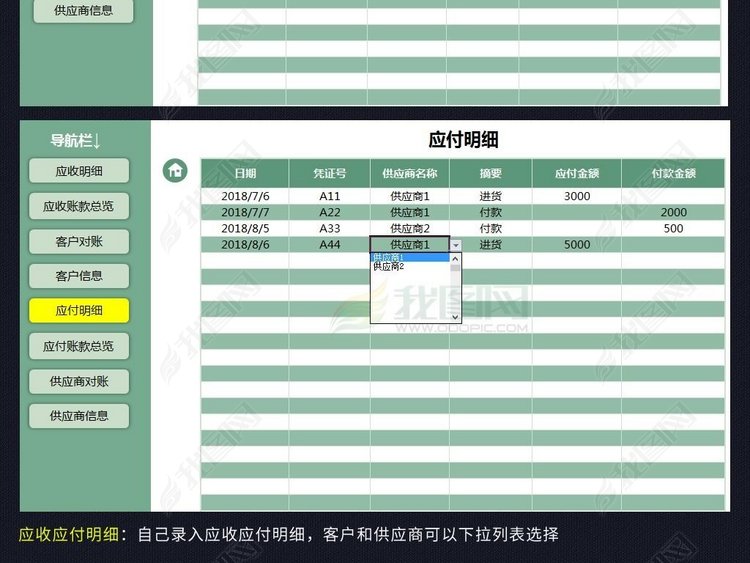Choose 供应商1 in the dropdown list
The width and height of the screenshot is (750, 563).
tap(410, 257)
